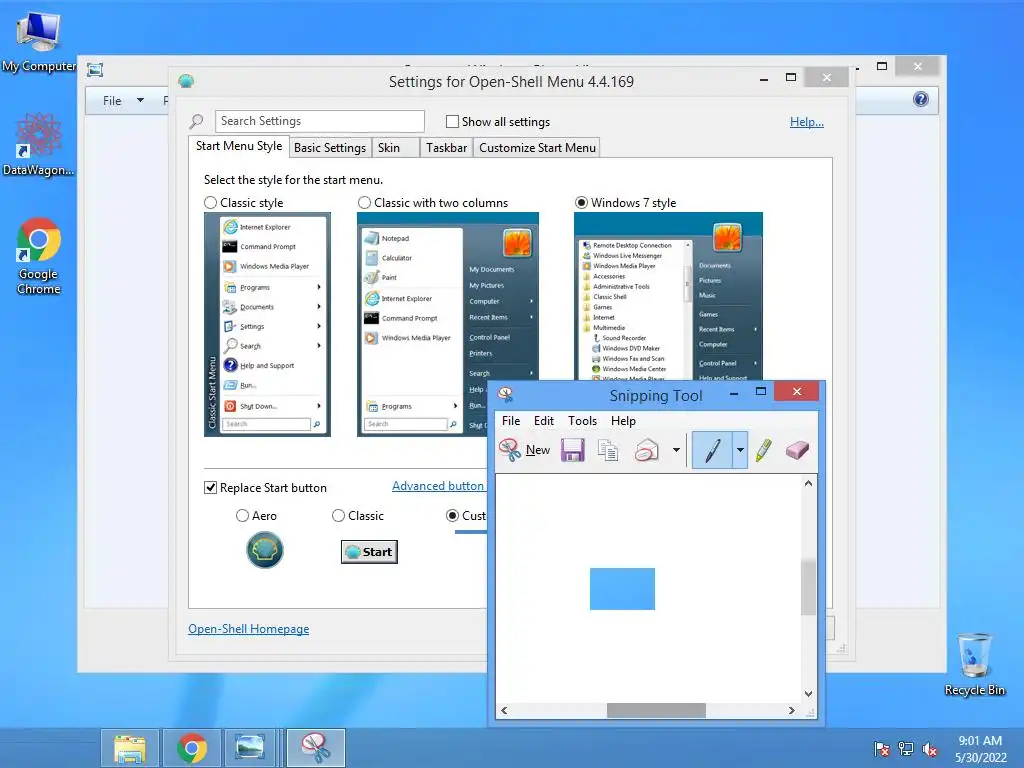Image resolution: width=1024 pixels, height=768 pixels.
Task: Save the snip with floppy disk icon
Action: [573, 450]
